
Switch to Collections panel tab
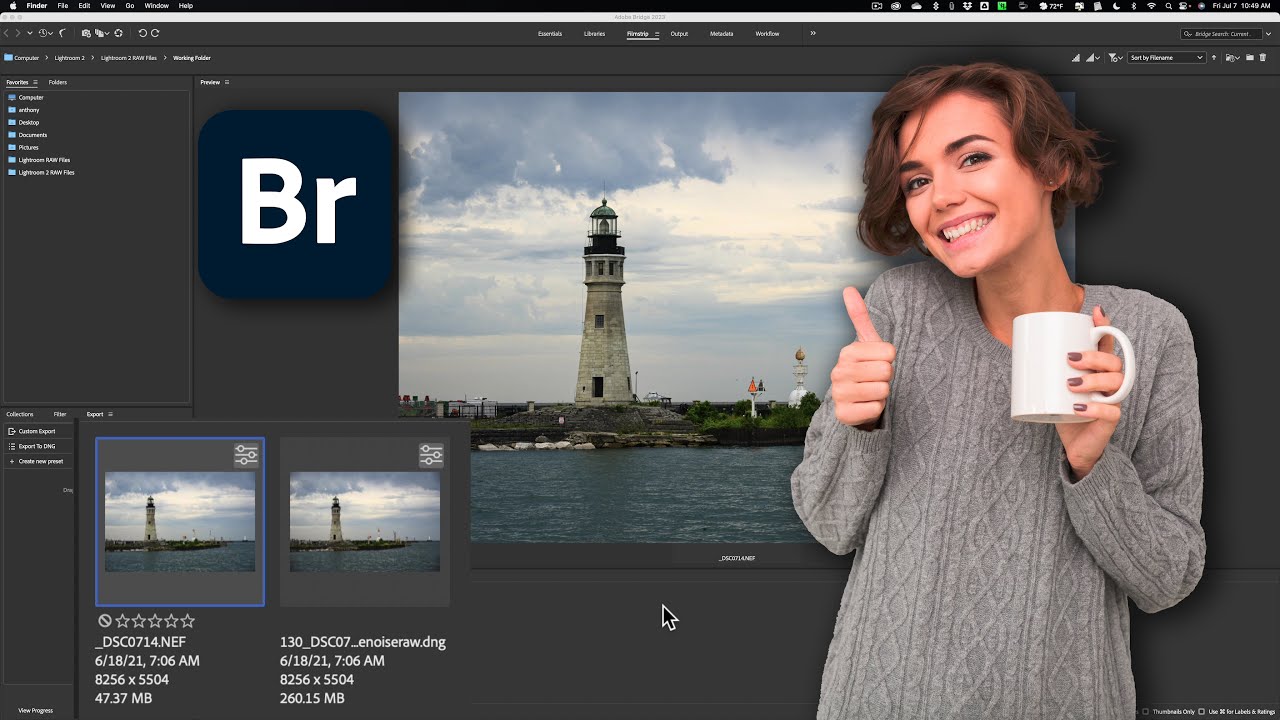pyautogui.click(x=20, y=414)
